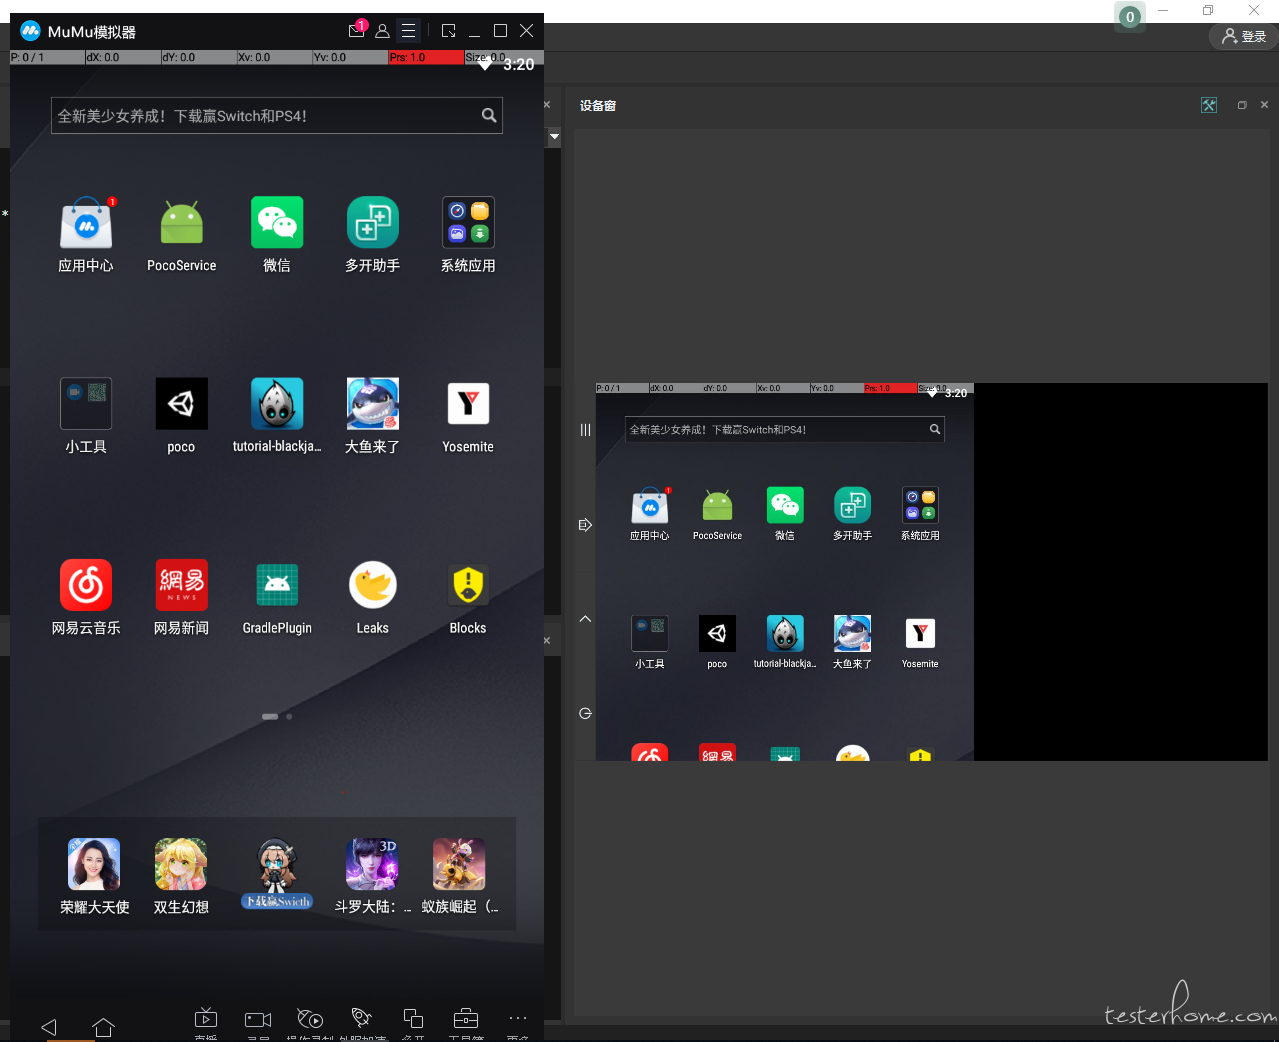Open the 工具箱 toolbox icon
1279x1042 pixels.
(x=466, y=1019)
